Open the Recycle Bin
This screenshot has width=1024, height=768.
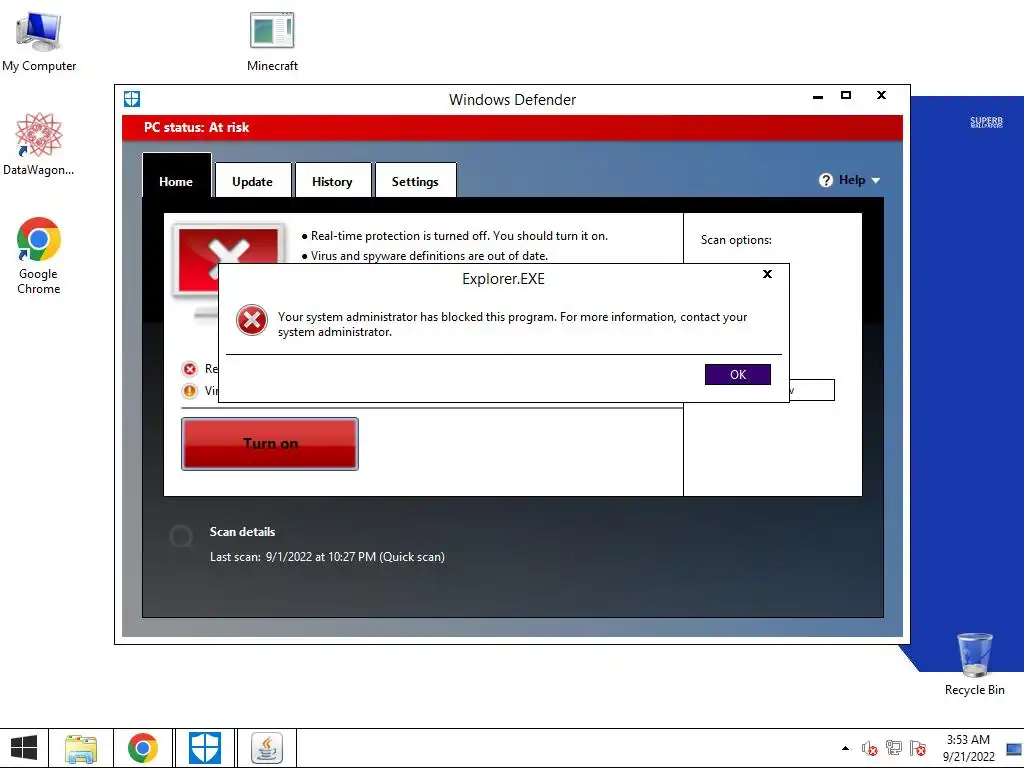(x=974, y=664)
